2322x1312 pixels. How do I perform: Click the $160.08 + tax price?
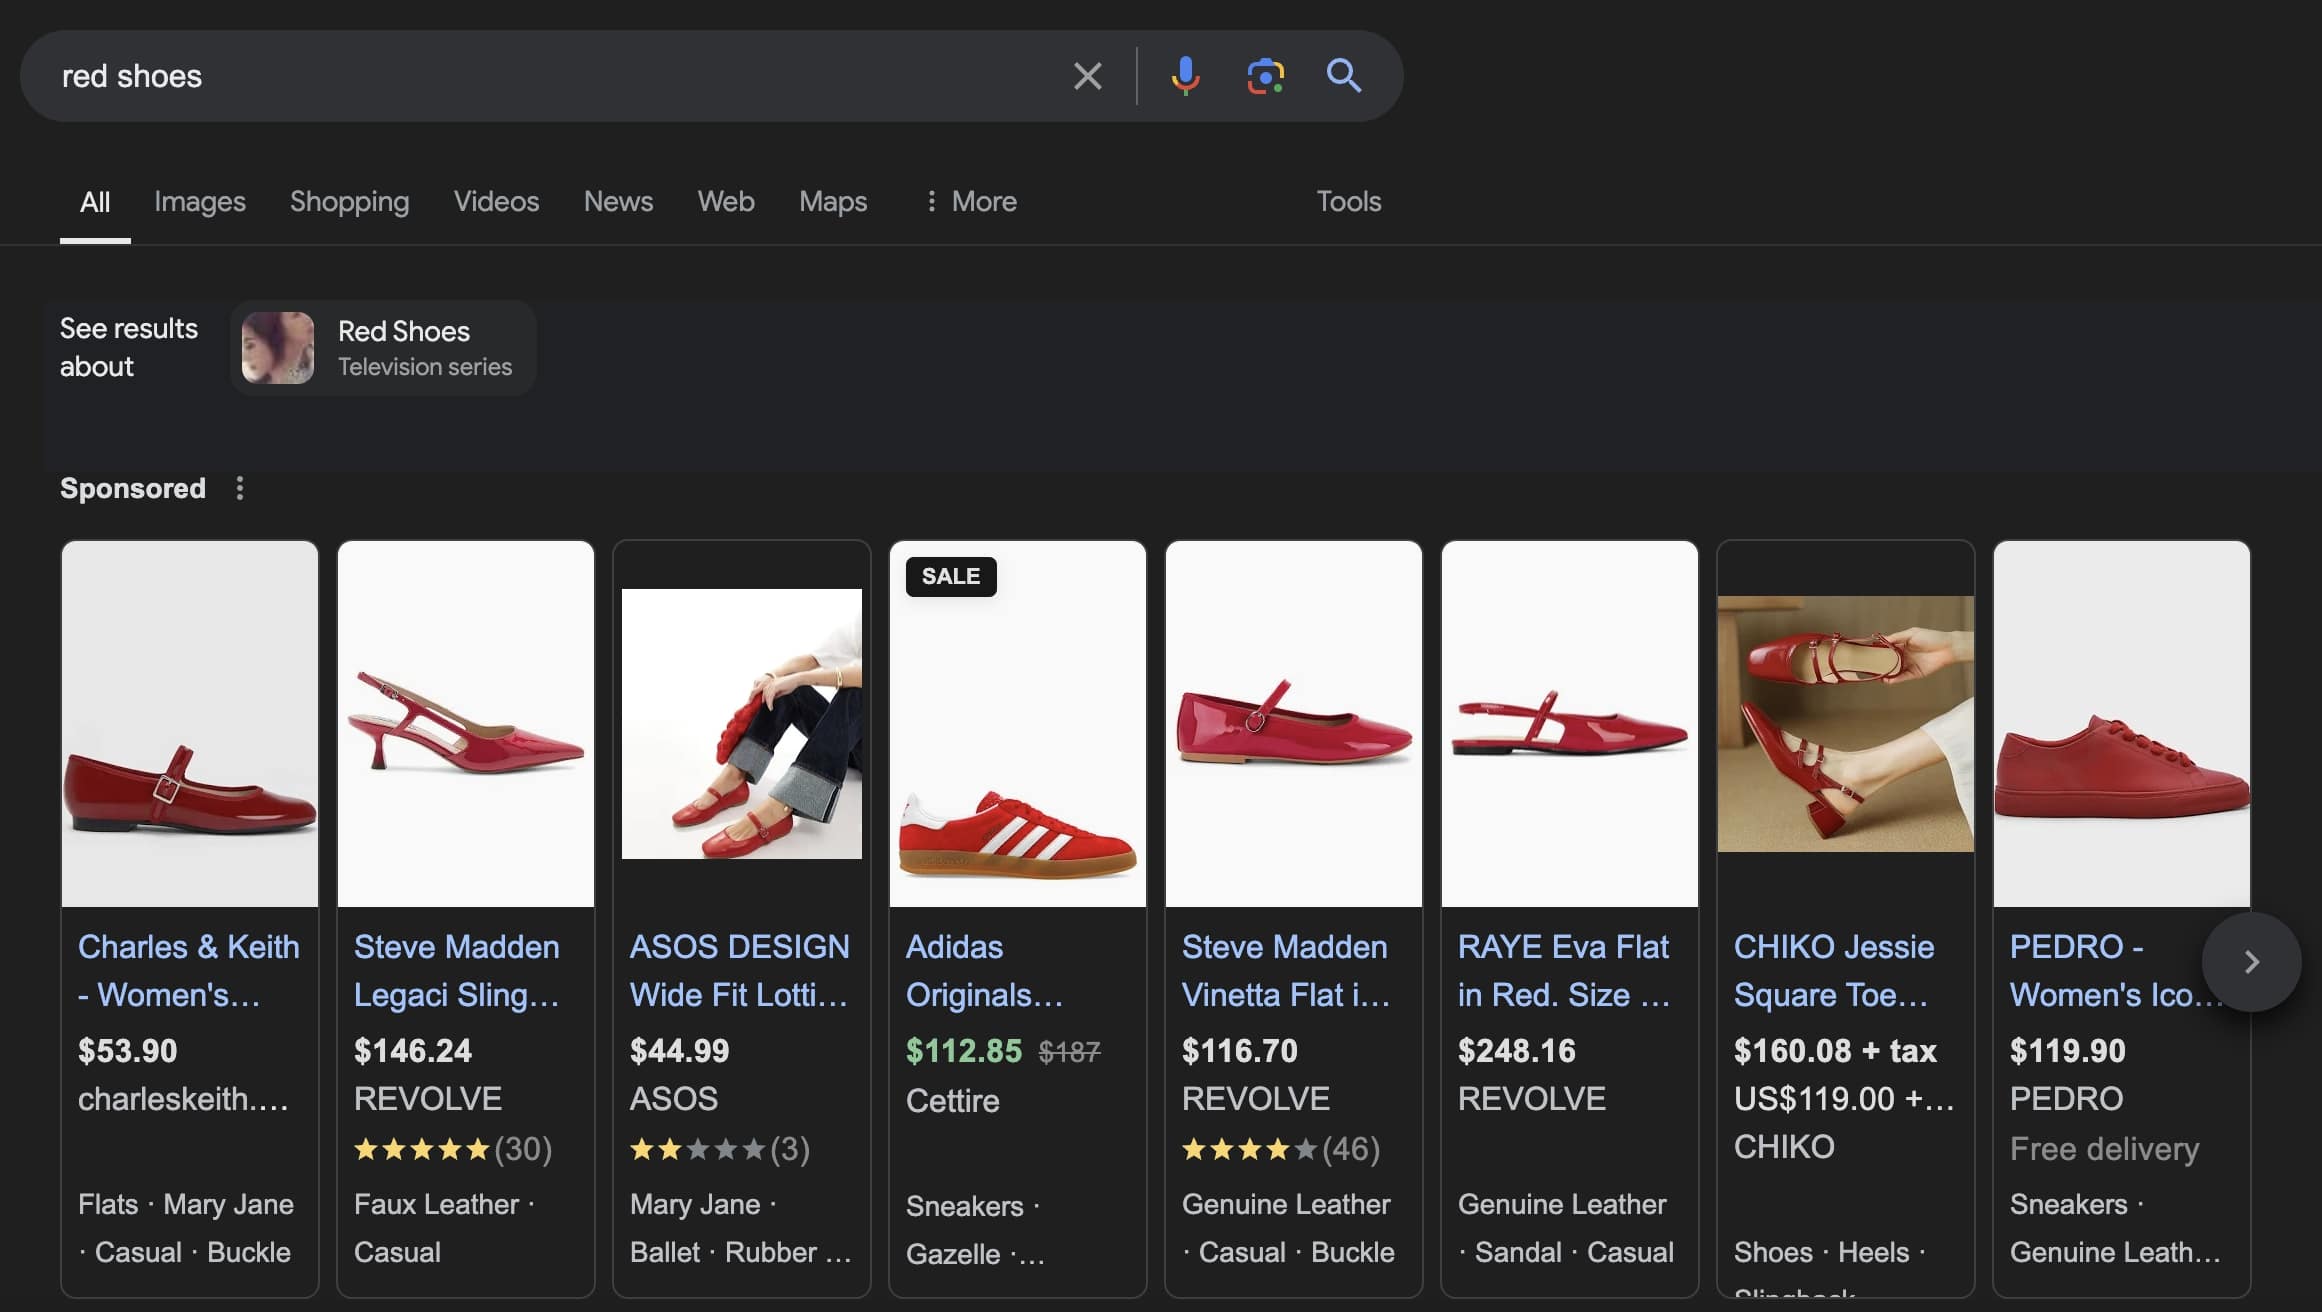[x=1835, y=1051]
